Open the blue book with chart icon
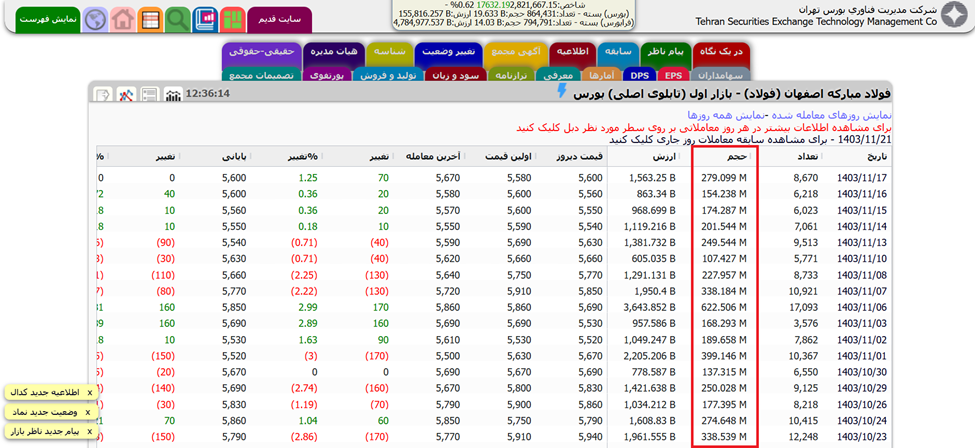Screen dimensions: 975x448 (x=205, y=20)
